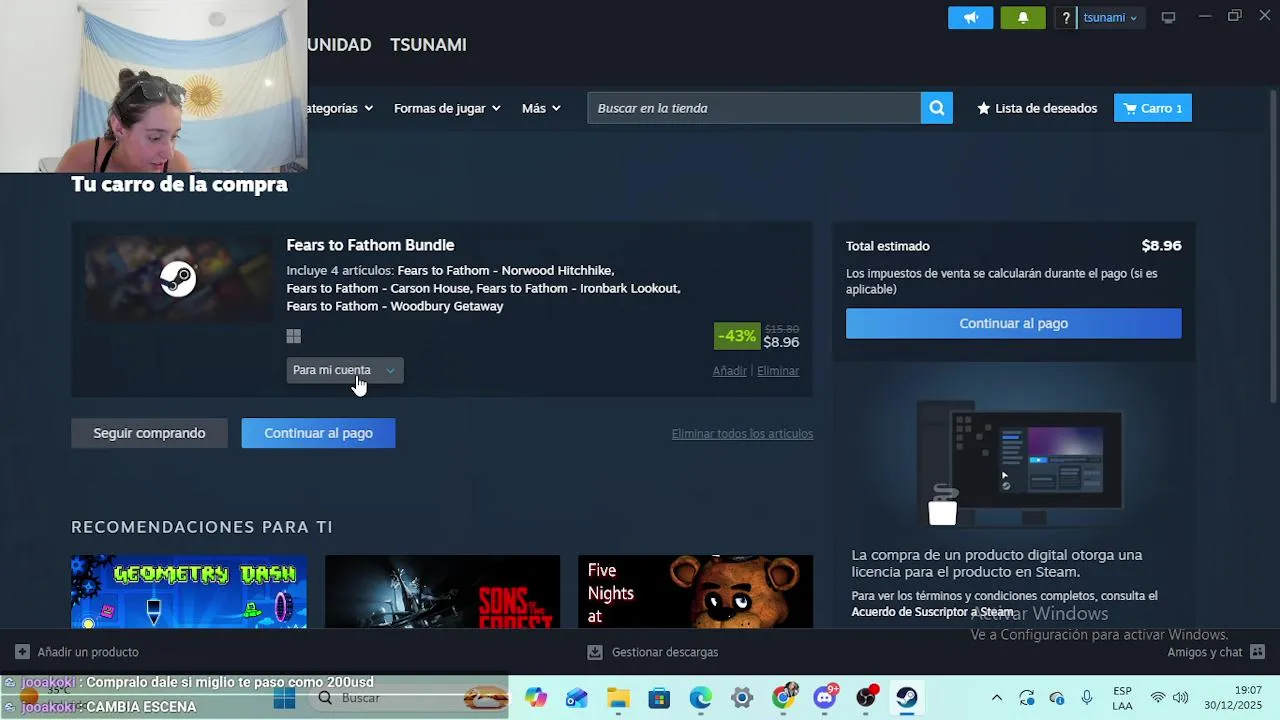The width and height of the screenshot is (1280, 720).
Task: Open the Geometry Dash recommendation
Action: [189, 592]
